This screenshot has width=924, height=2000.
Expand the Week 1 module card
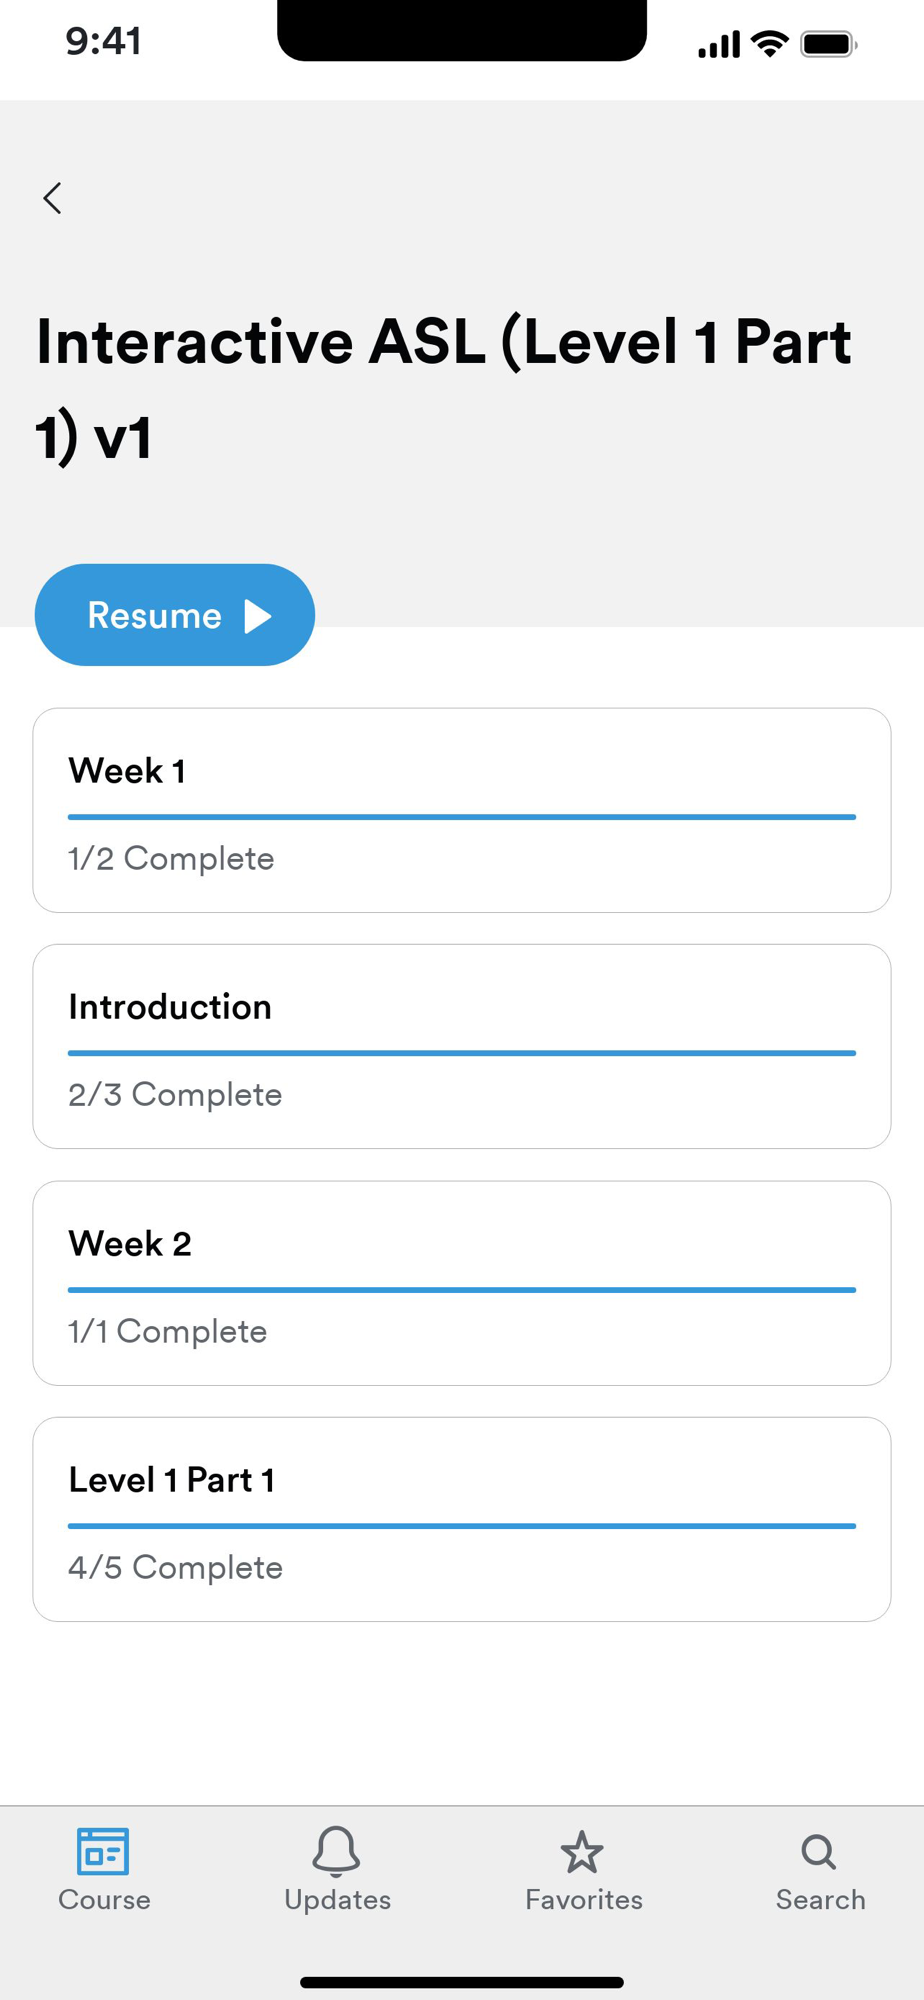click(462, 810)
